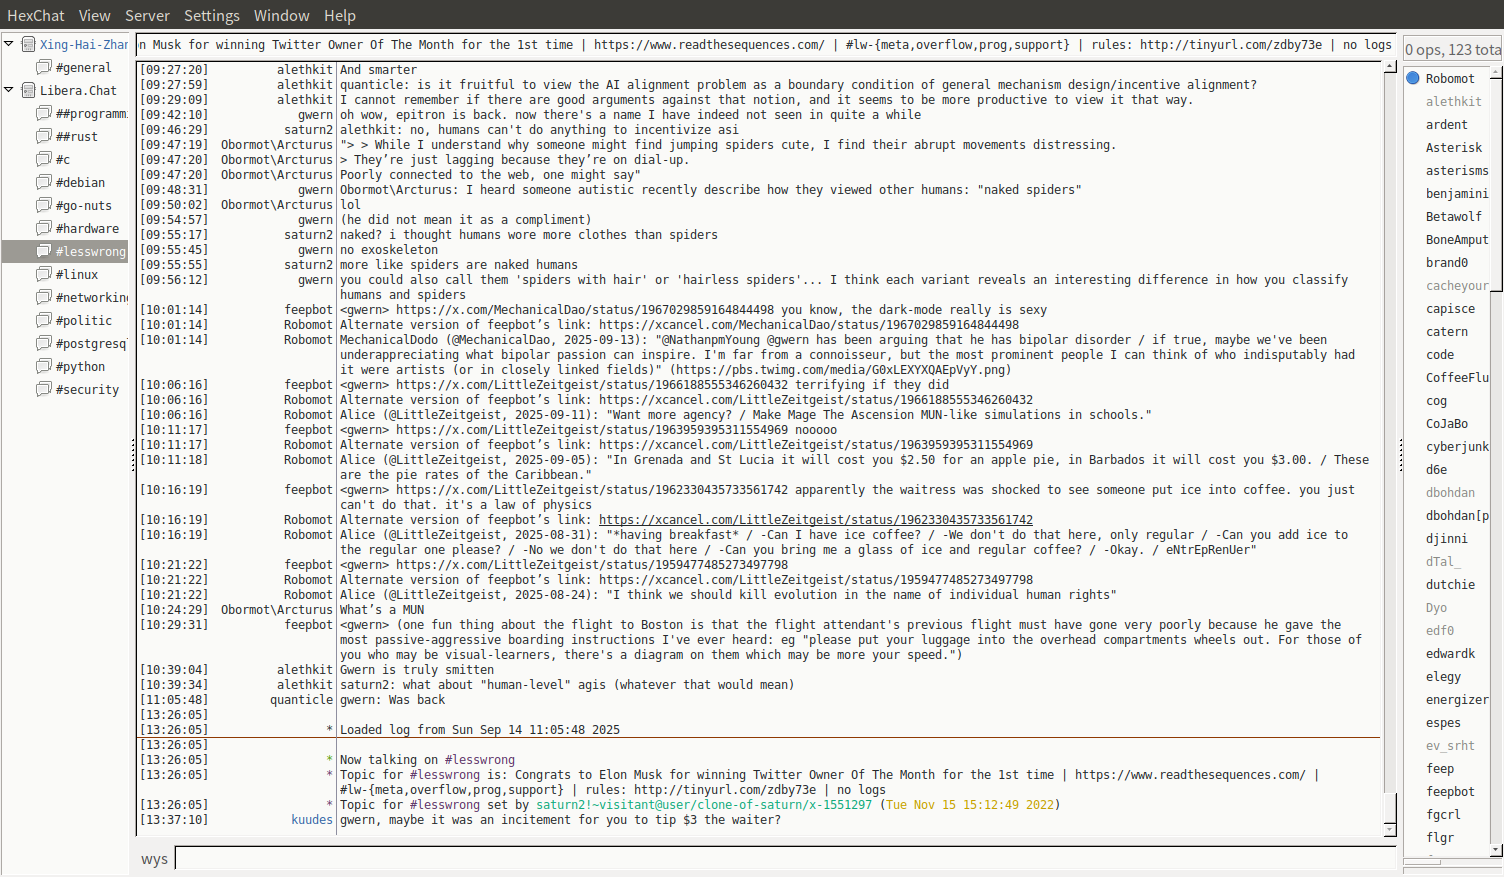
Task: Click the #python channel icon
Action: point(44,366)
